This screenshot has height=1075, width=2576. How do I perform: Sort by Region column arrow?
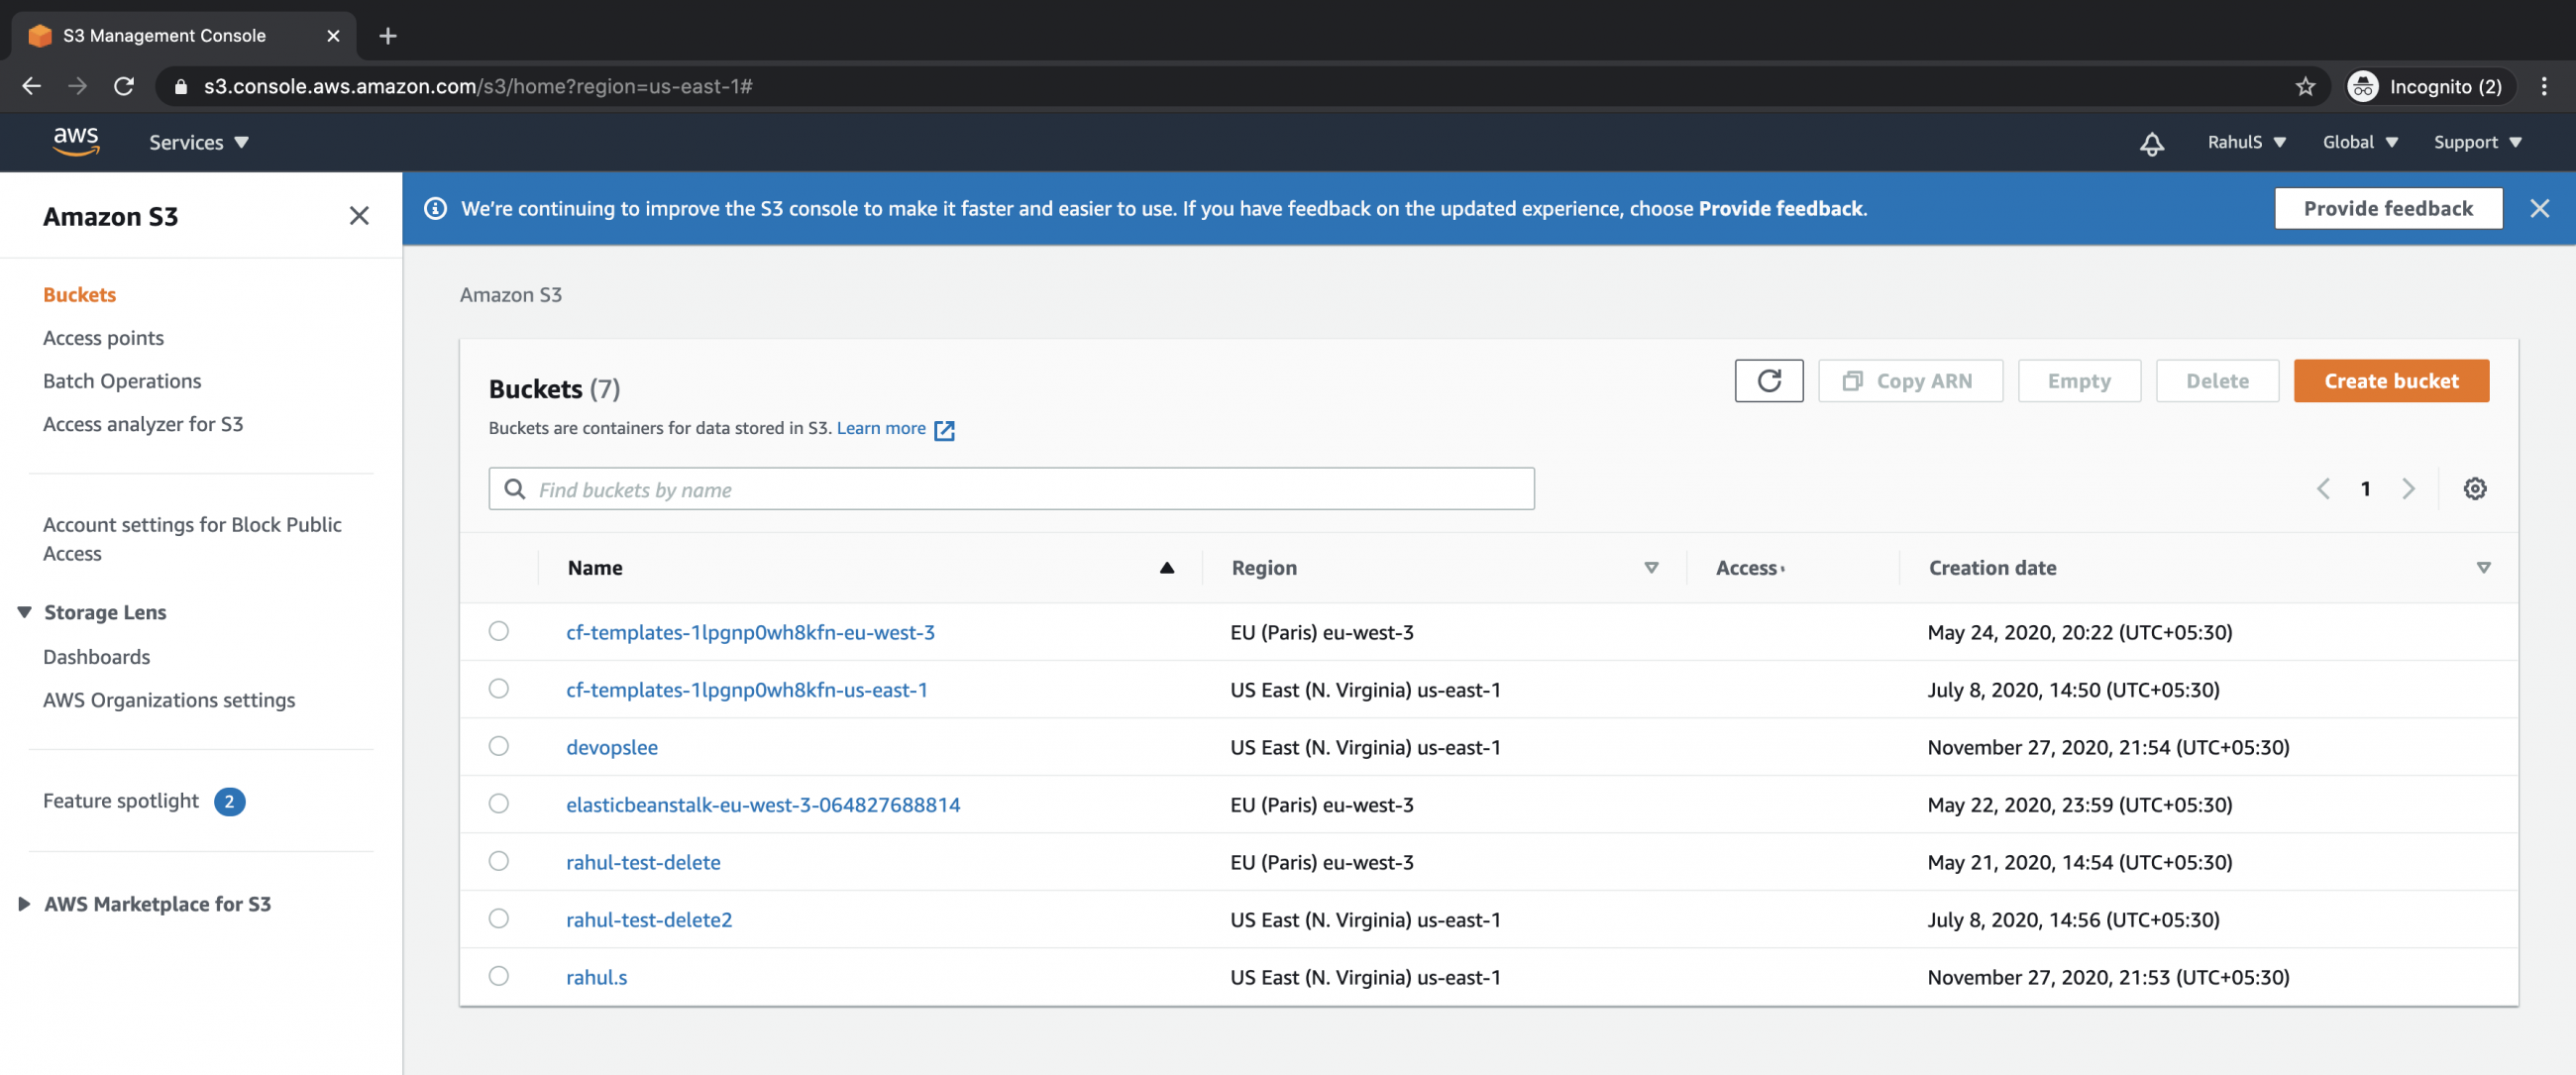pos(1651,568)
